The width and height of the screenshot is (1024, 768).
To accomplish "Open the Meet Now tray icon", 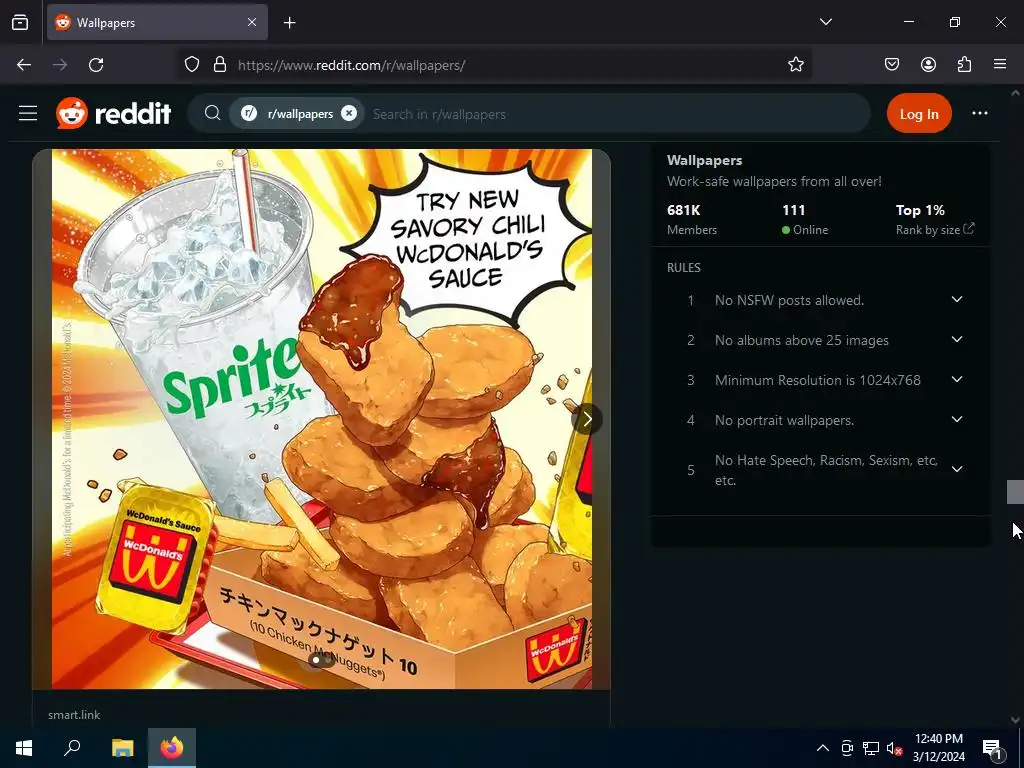I will point(847,748).
